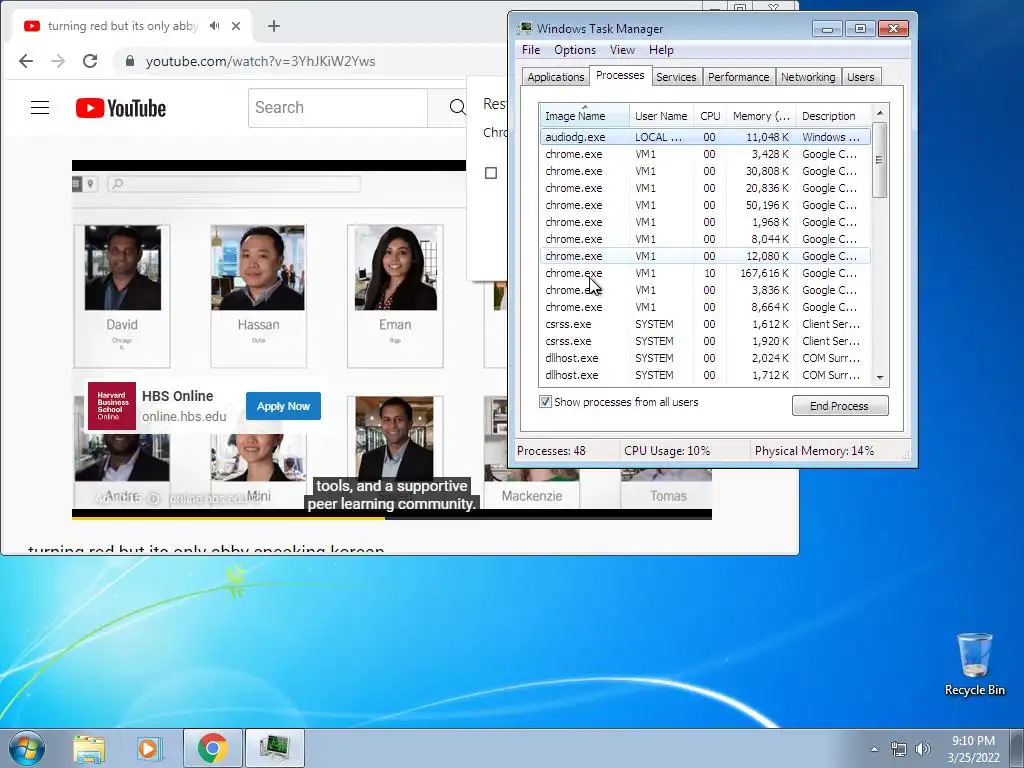Click the Task Manager title bar icon

[525, 28]
